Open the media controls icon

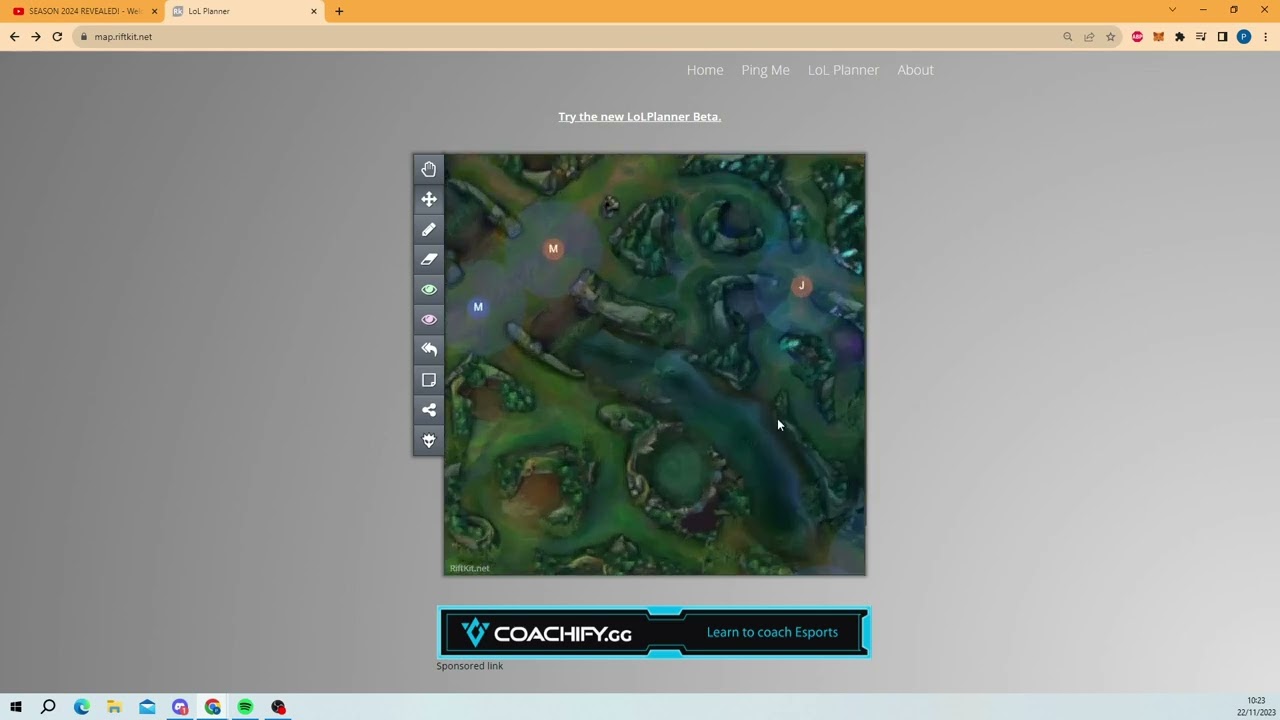[x=1201, y=37]
